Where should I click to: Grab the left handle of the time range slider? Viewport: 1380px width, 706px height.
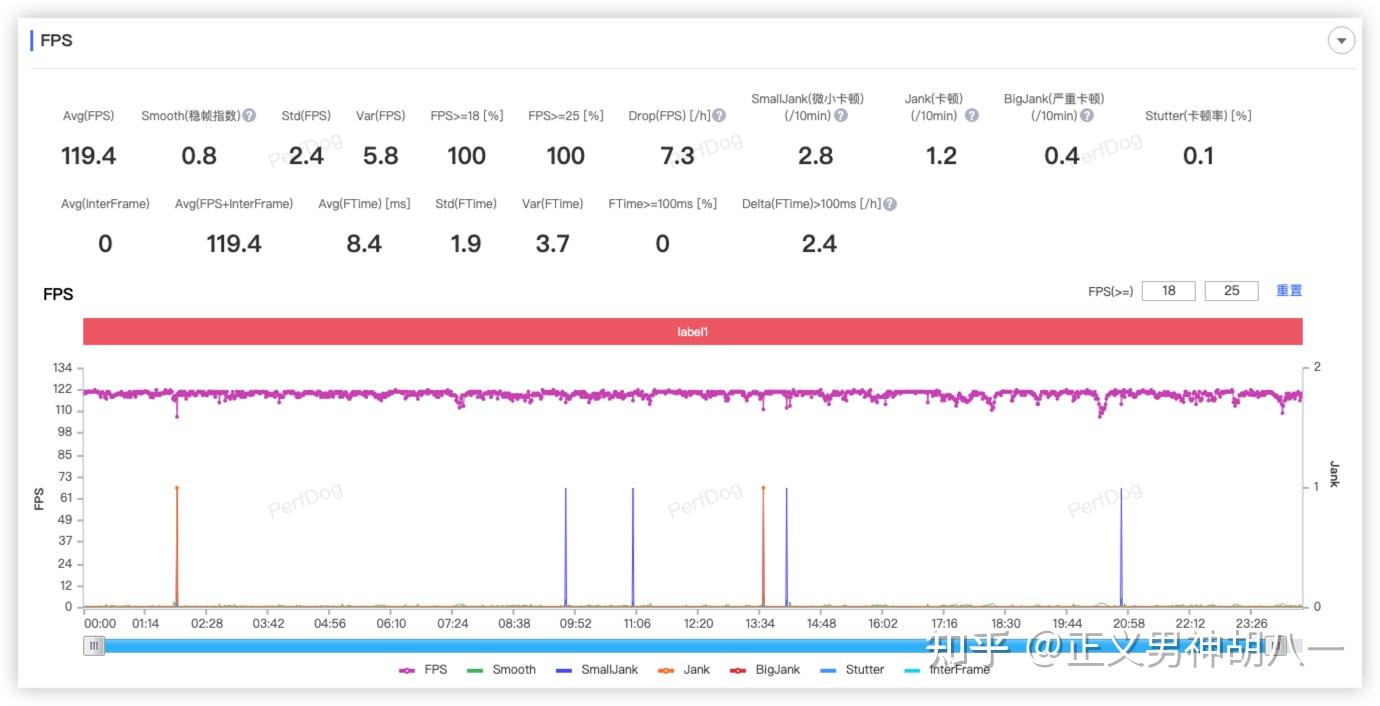94,646
